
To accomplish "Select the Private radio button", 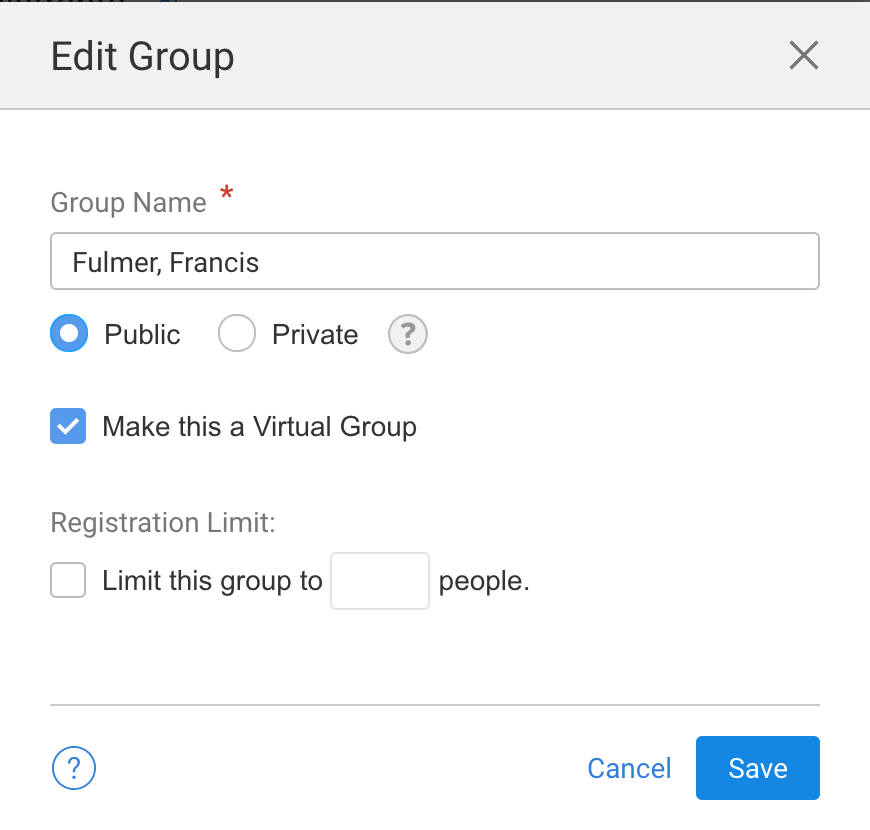I will [237, 334].
